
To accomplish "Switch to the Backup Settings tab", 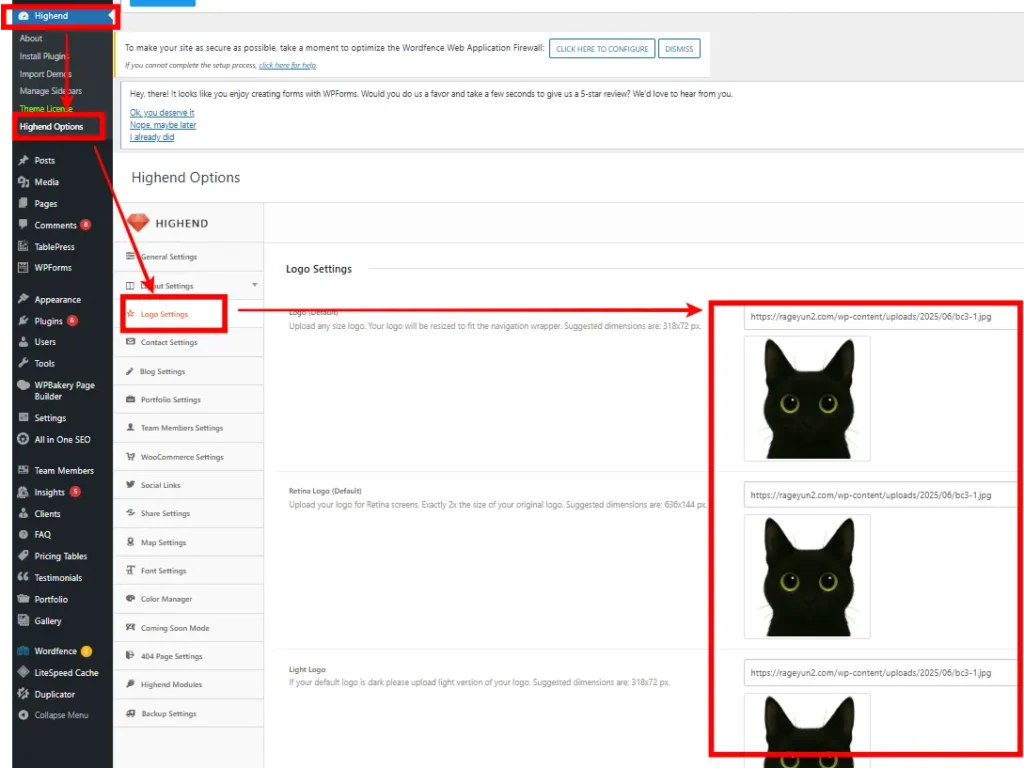I will (189, 713).
